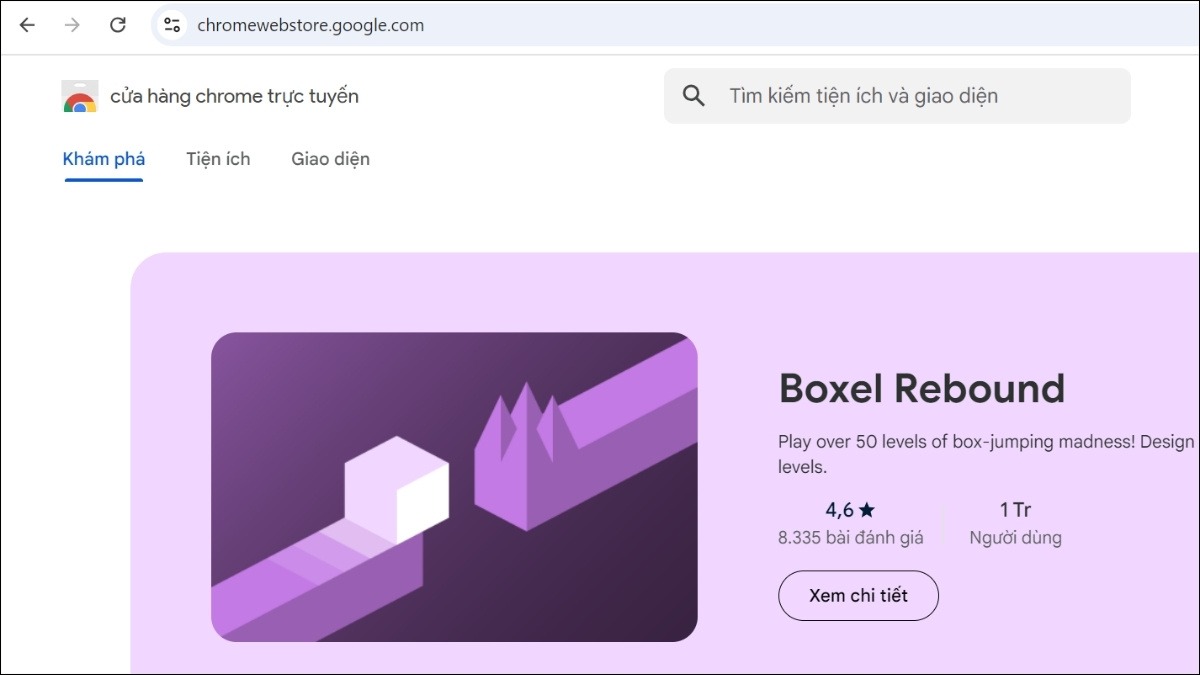Click the Chrome Web Store logo

(80, 96)
